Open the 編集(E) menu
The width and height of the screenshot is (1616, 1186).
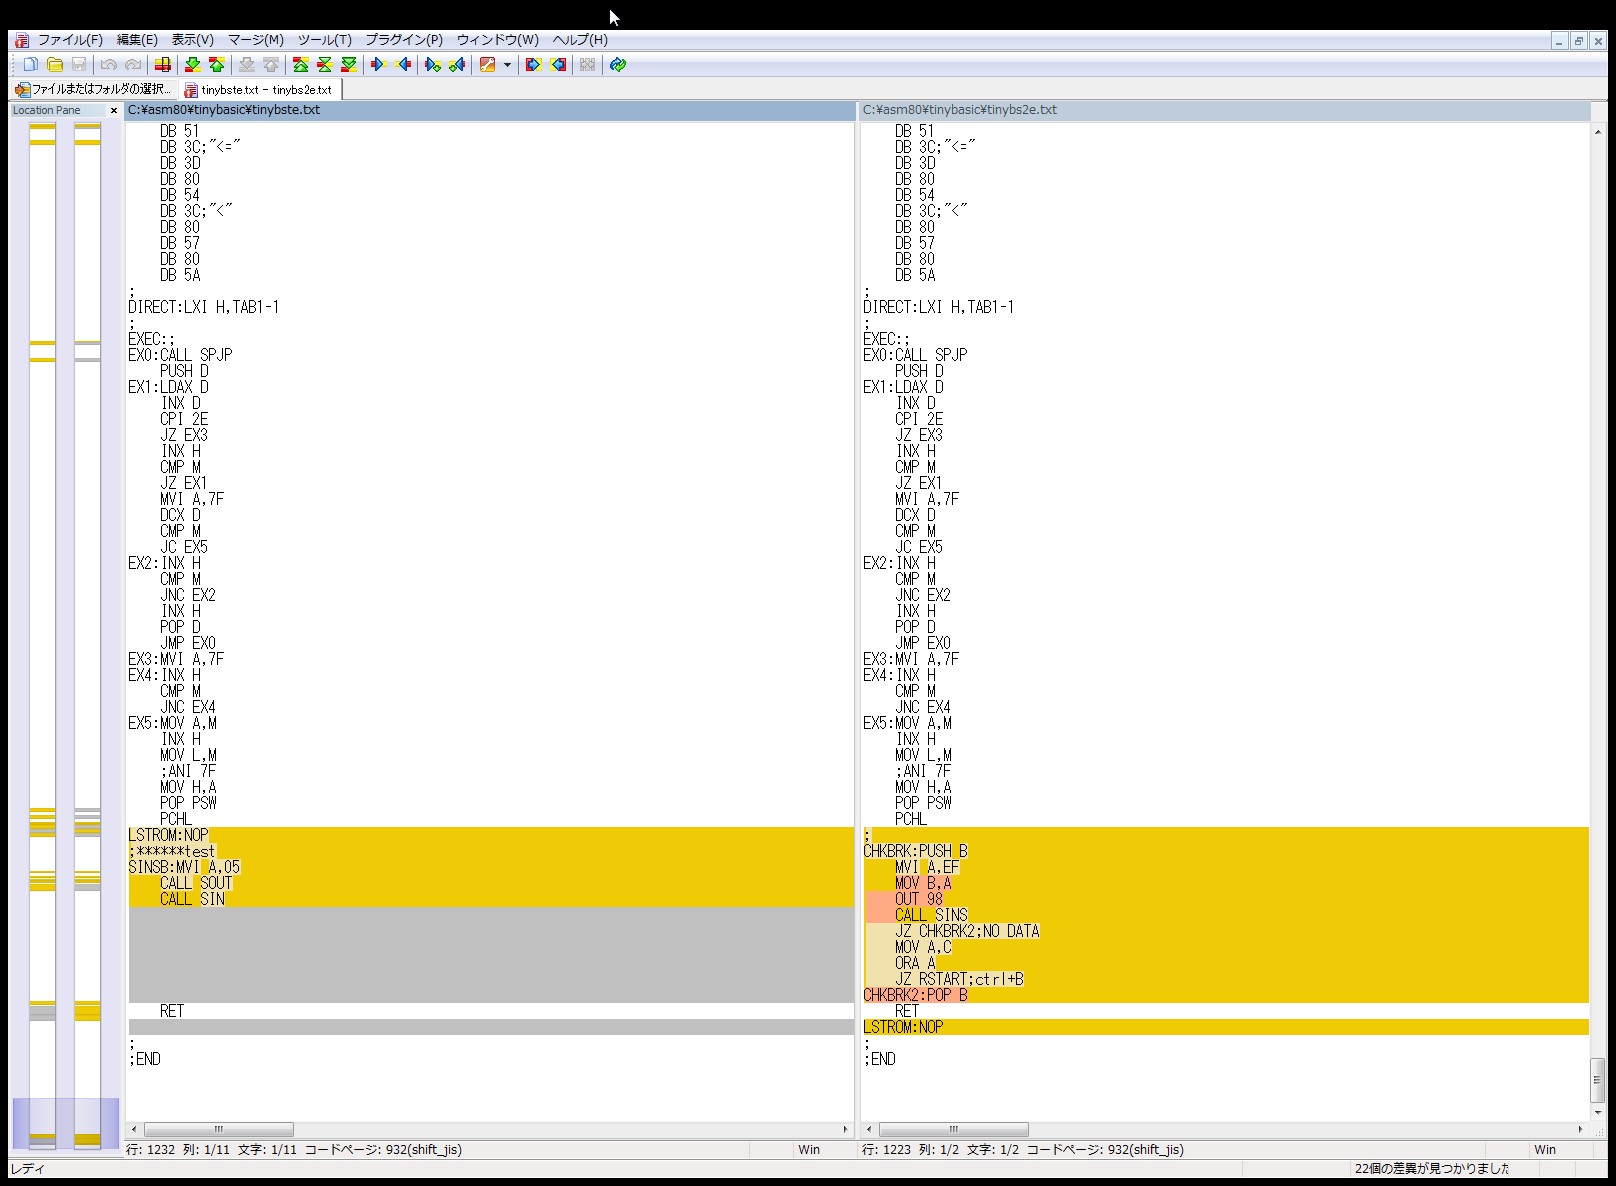(x=137, y=40)
